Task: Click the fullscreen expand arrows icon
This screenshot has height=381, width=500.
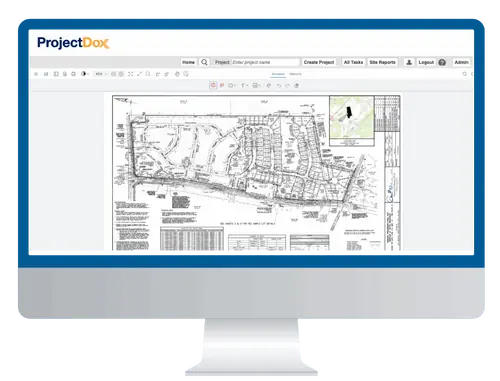Action: click(x=130, y=74)
